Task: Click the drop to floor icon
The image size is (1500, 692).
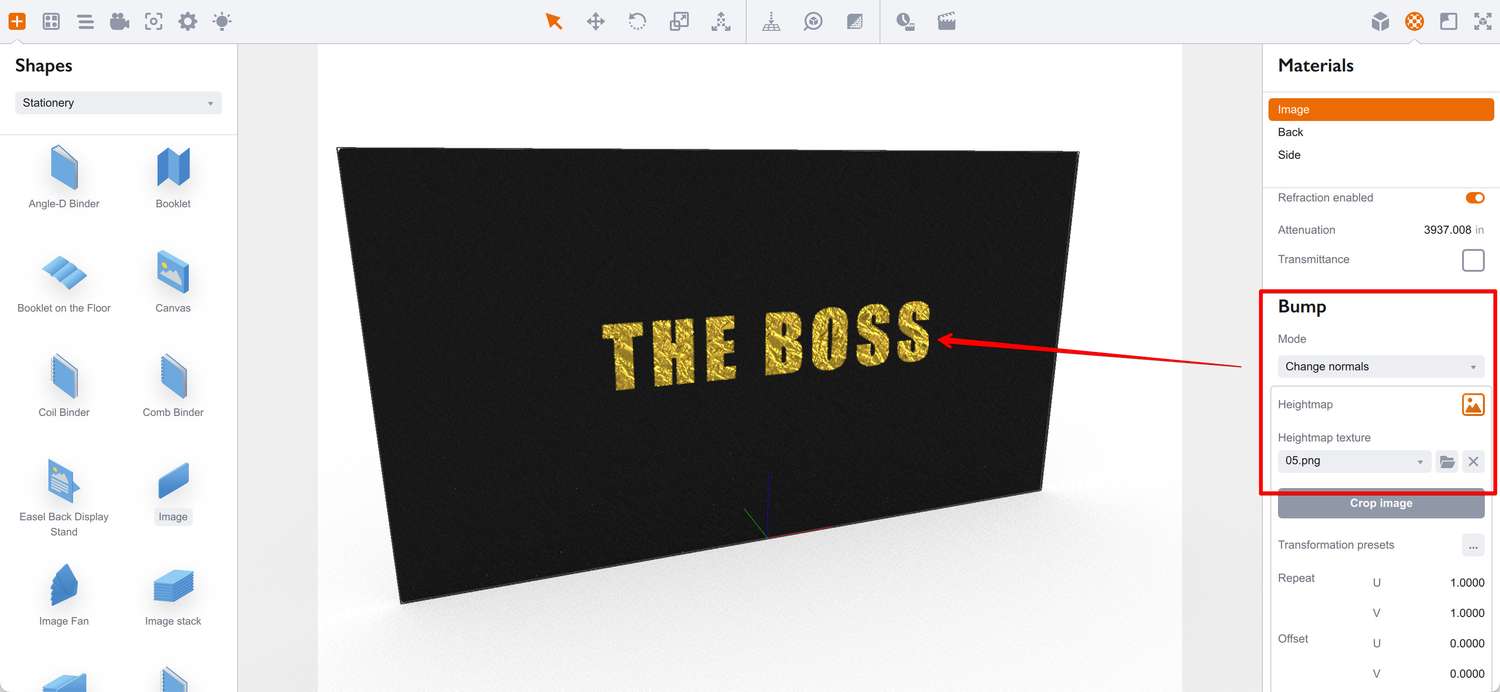Action: click(771, 21)
